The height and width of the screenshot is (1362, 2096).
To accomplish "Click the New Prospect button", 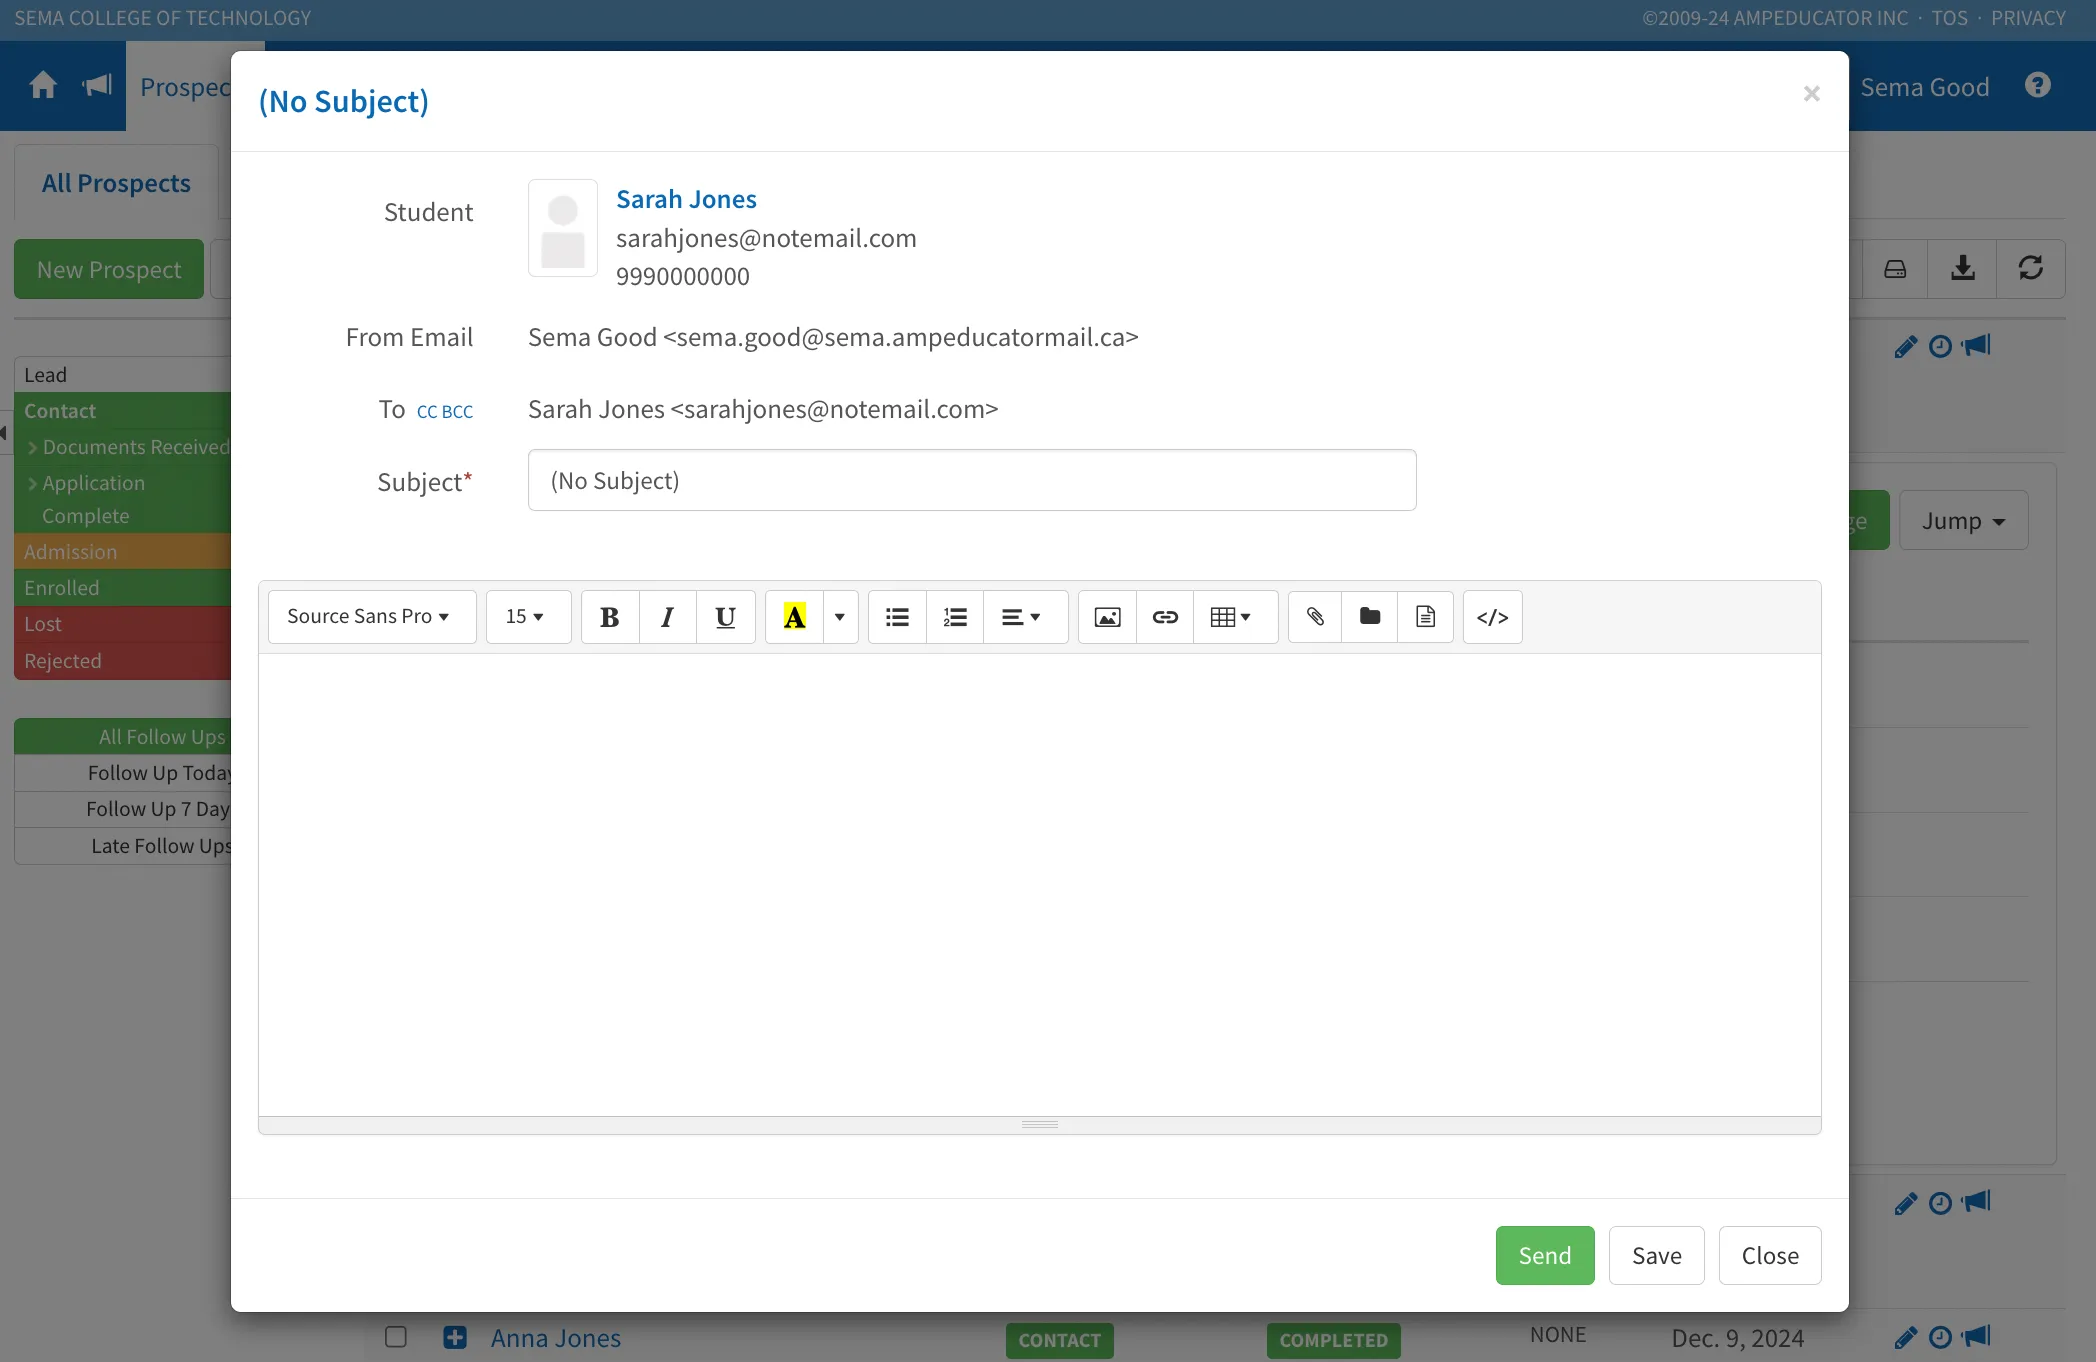I will [109, 270].
